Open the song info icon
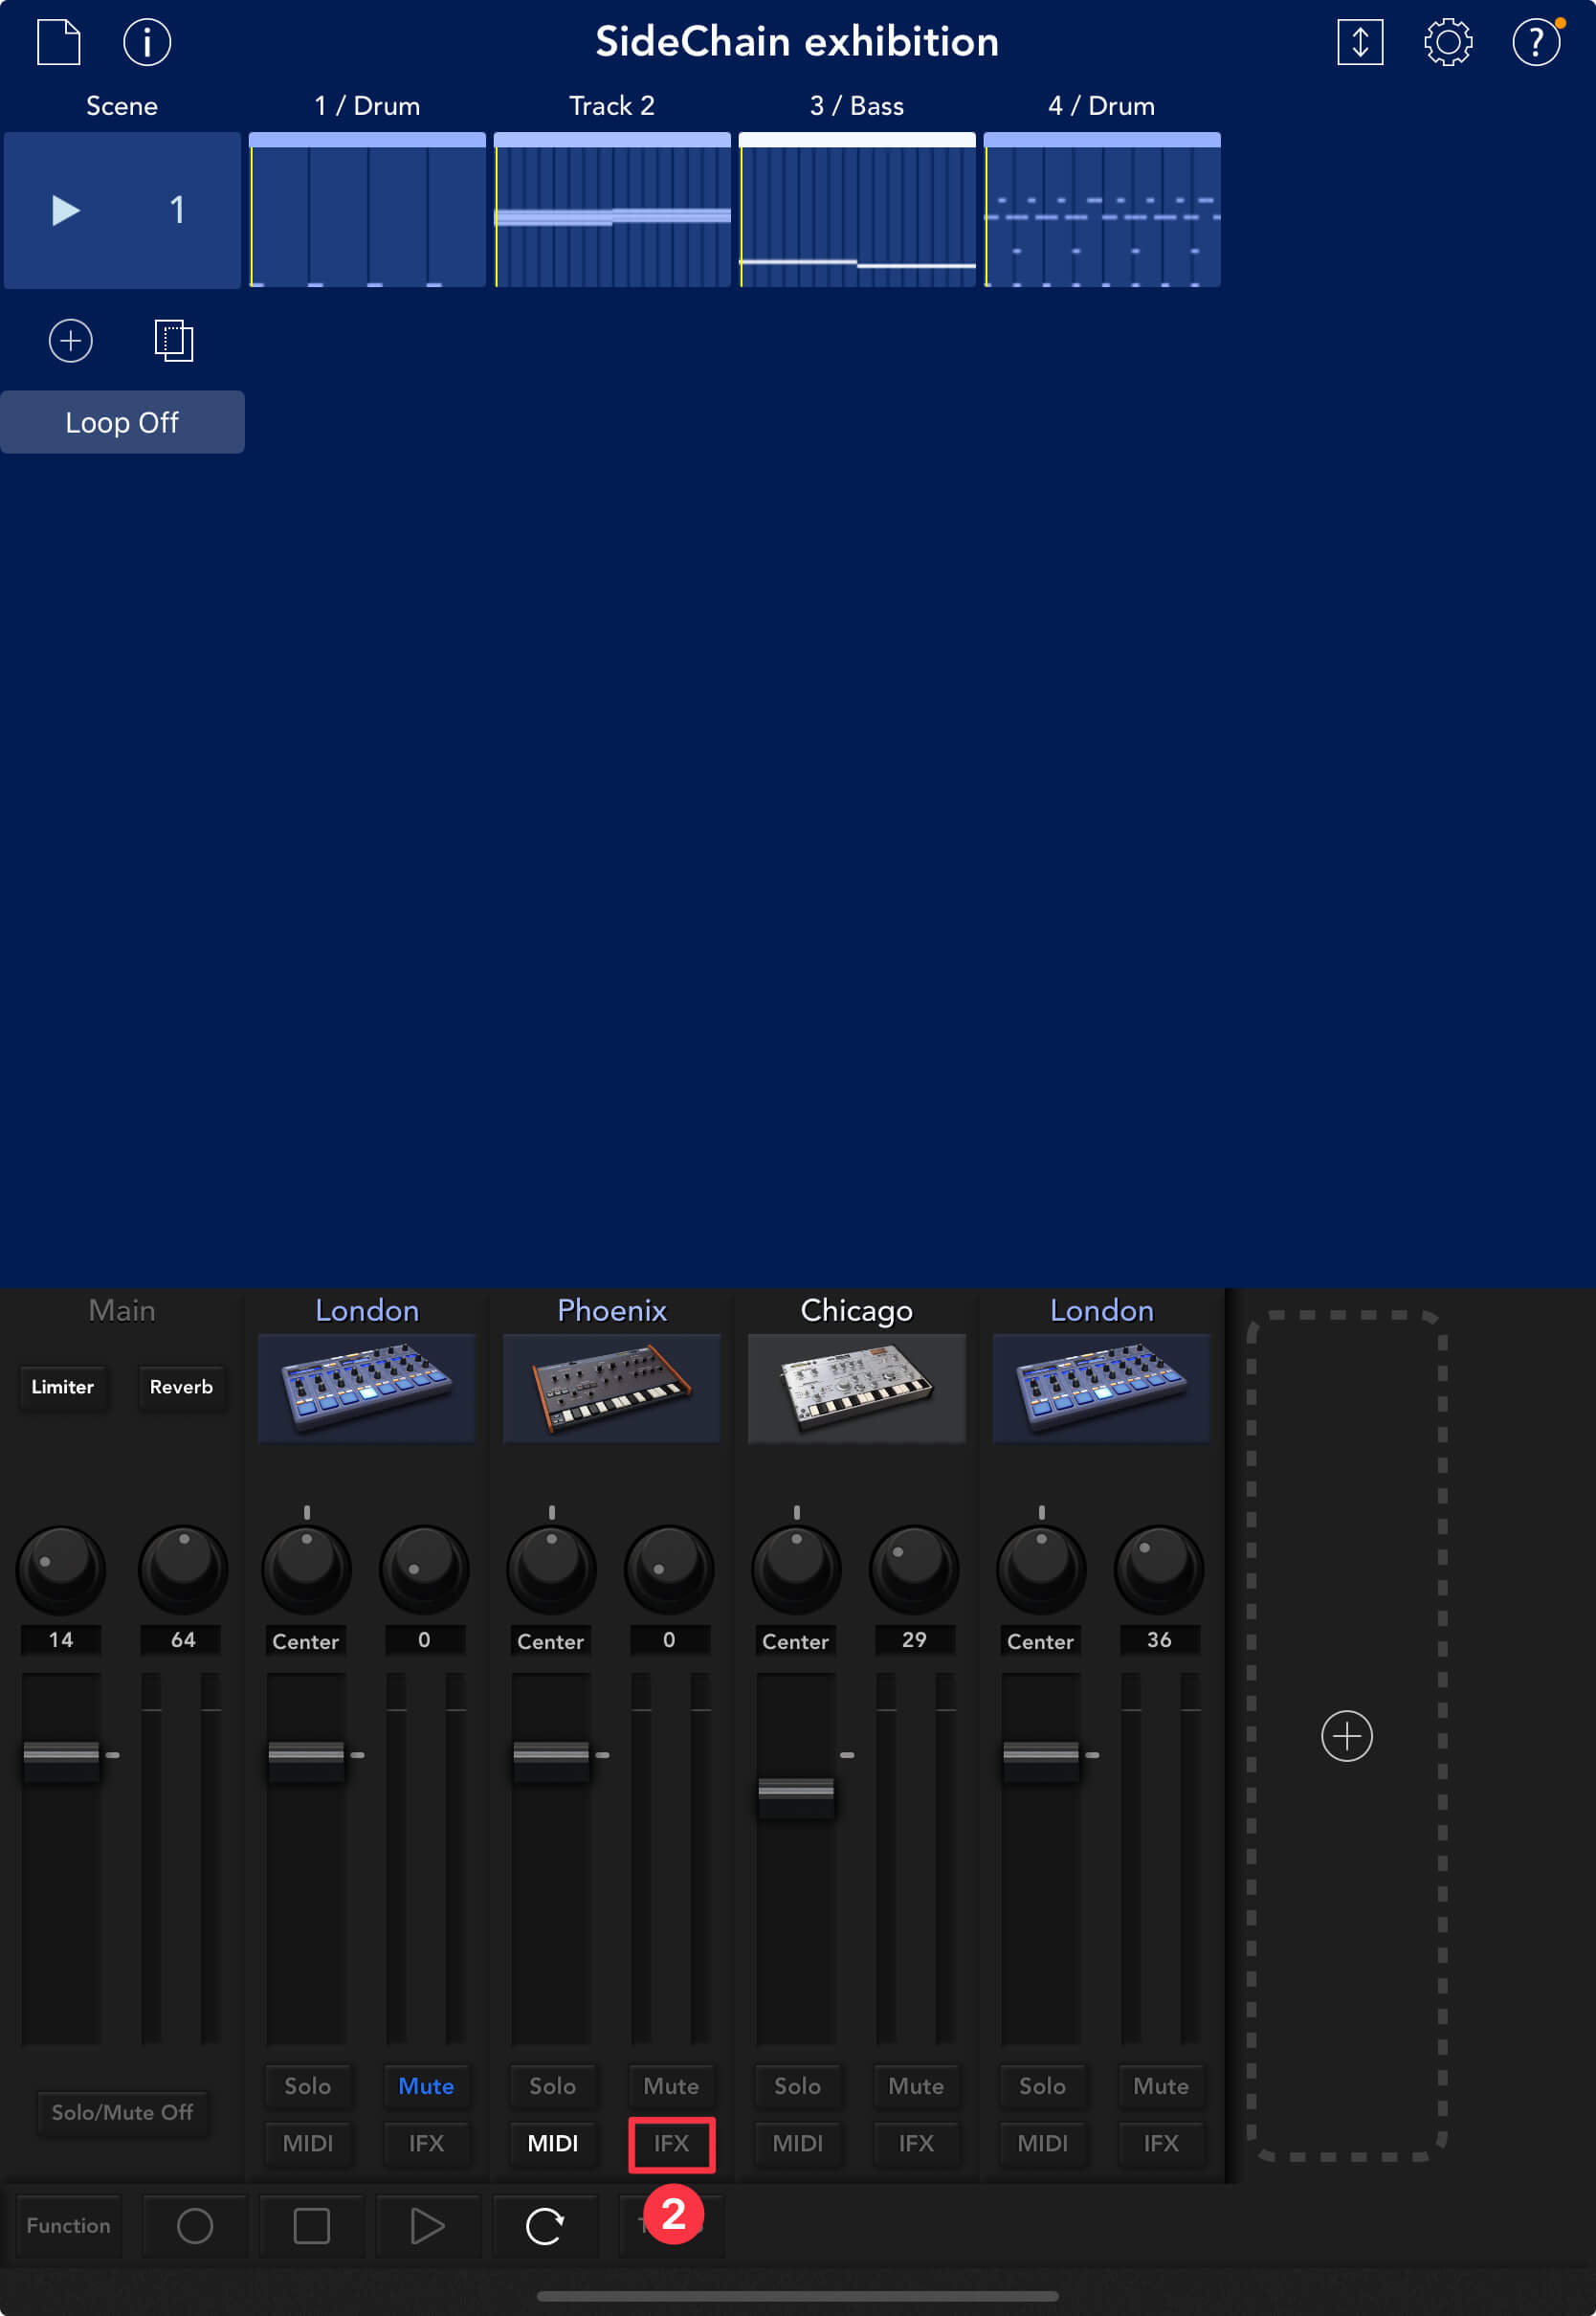The width and height of the screenshot is (1596, 2316). click(x=147, y=42)
